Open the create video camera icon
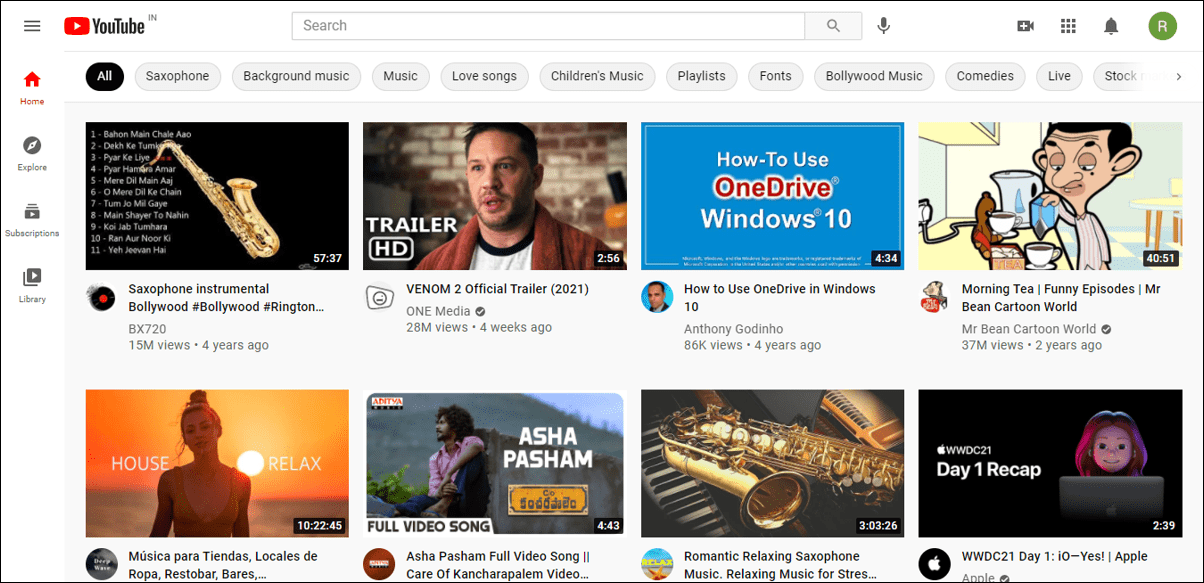1204x583 pixels. [x=1025, y=26]
